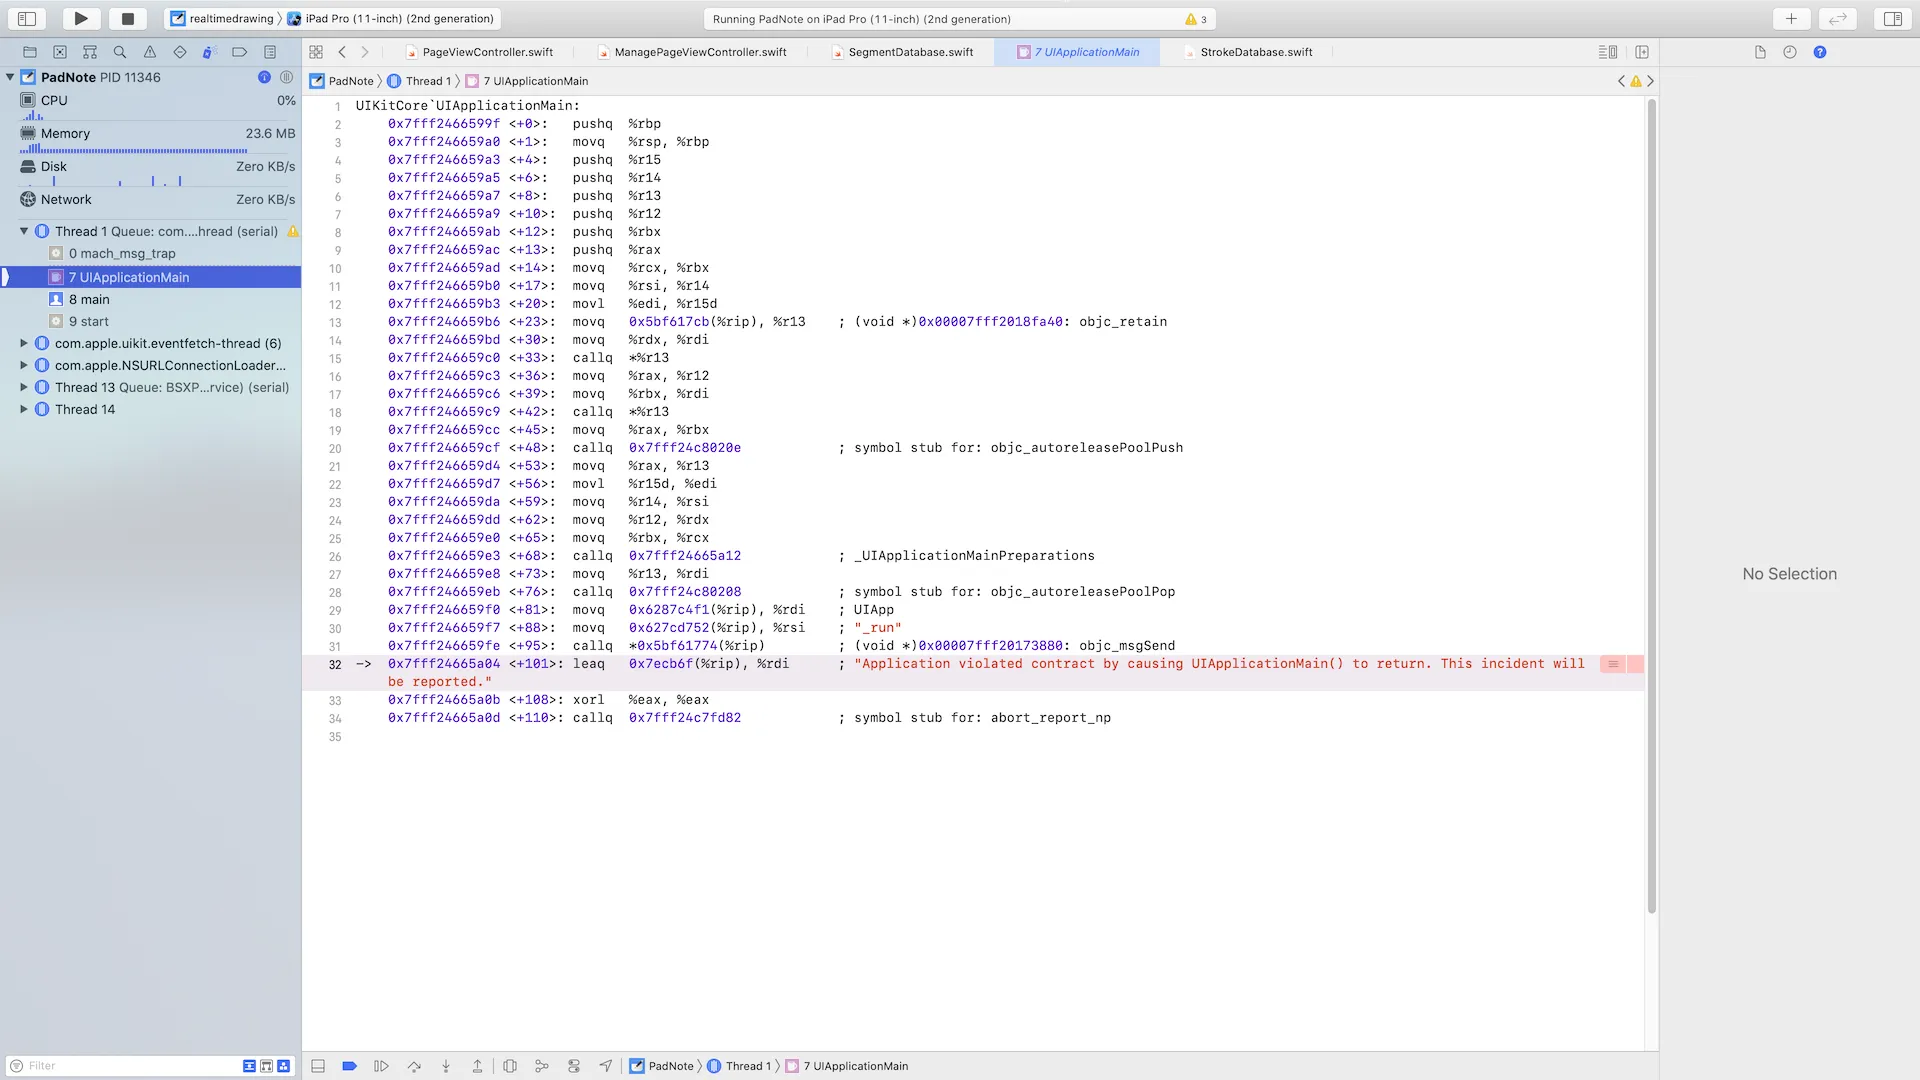This screenshot has height=1080, width=1920.
Task: Collapse the Thread 1 disclosure triangle
Action: point(24,231)
